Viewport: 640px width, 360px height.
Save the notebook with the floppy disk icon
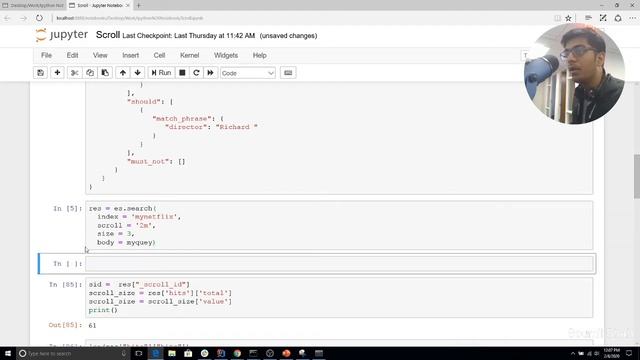pyautogui.click(x=40, y=73)
